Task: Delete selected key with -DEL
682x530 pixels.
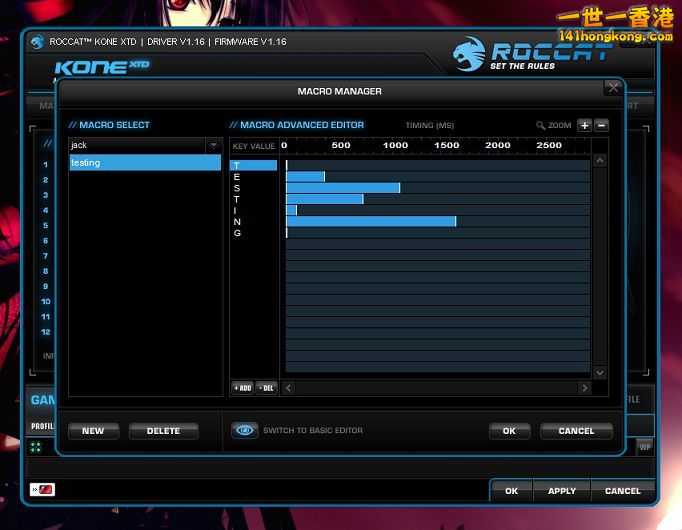Action: tap(266, 388)
